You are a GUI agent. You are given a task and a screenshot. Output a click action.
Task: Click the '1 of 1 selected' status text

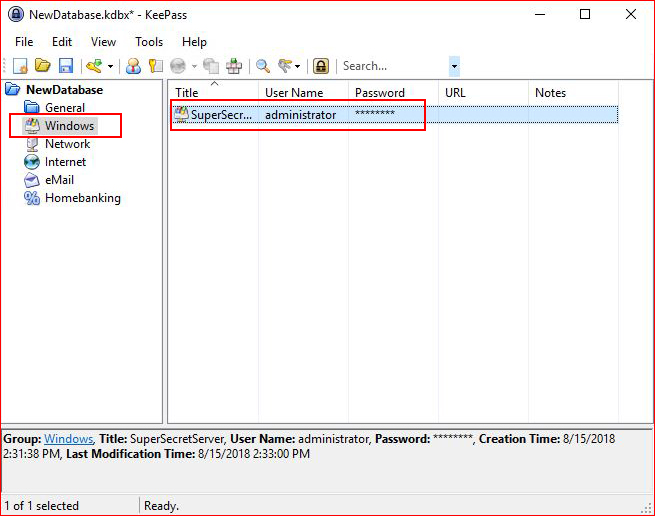(x=41, y=506)
